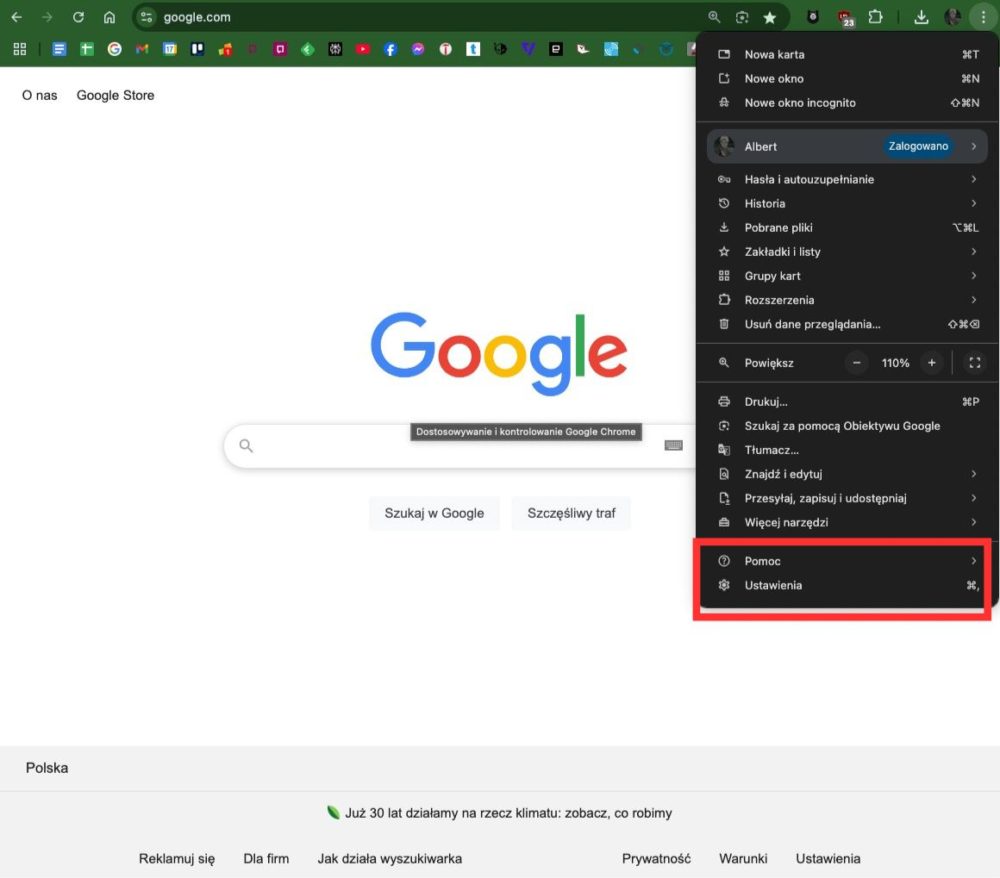The width and height of the screenshot is (1000, 878).
Task: Focus the Google search input field
Action: 459,446
